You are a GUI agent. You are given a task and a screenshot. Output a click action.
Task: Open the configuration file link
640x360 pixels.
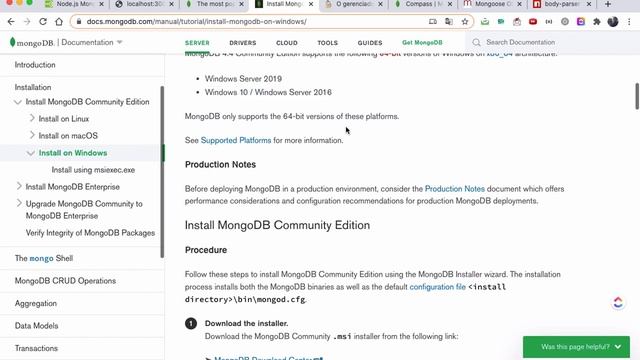437,287
